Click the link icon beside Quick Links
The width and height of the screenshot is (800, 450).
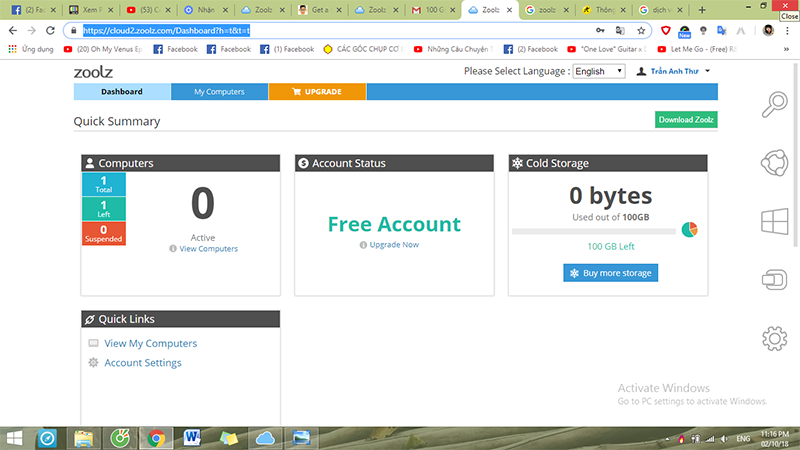(x=90, y=319)
